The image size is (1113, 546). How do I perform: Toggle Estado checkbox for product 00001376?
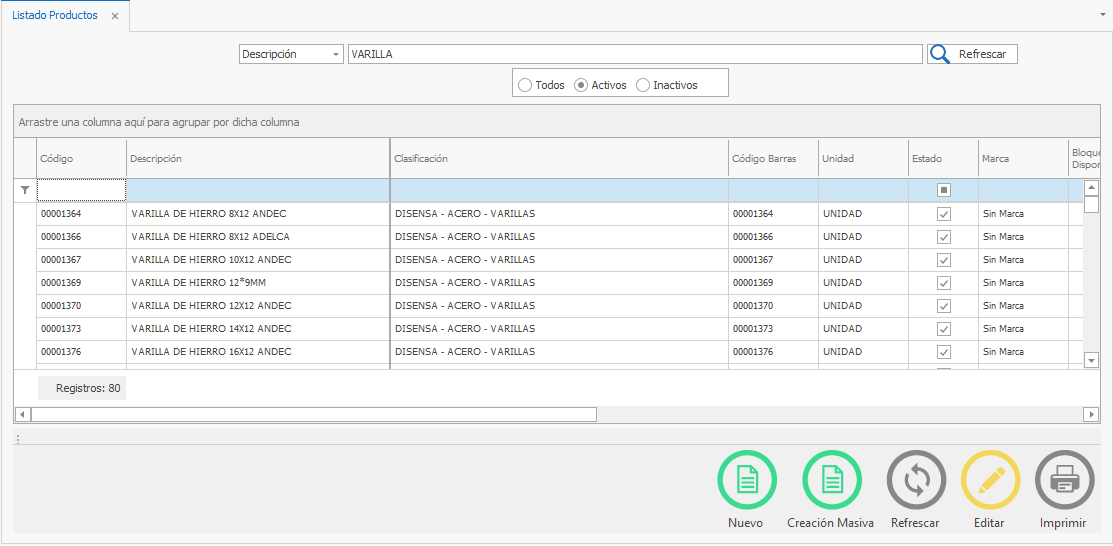coord(943,351)
